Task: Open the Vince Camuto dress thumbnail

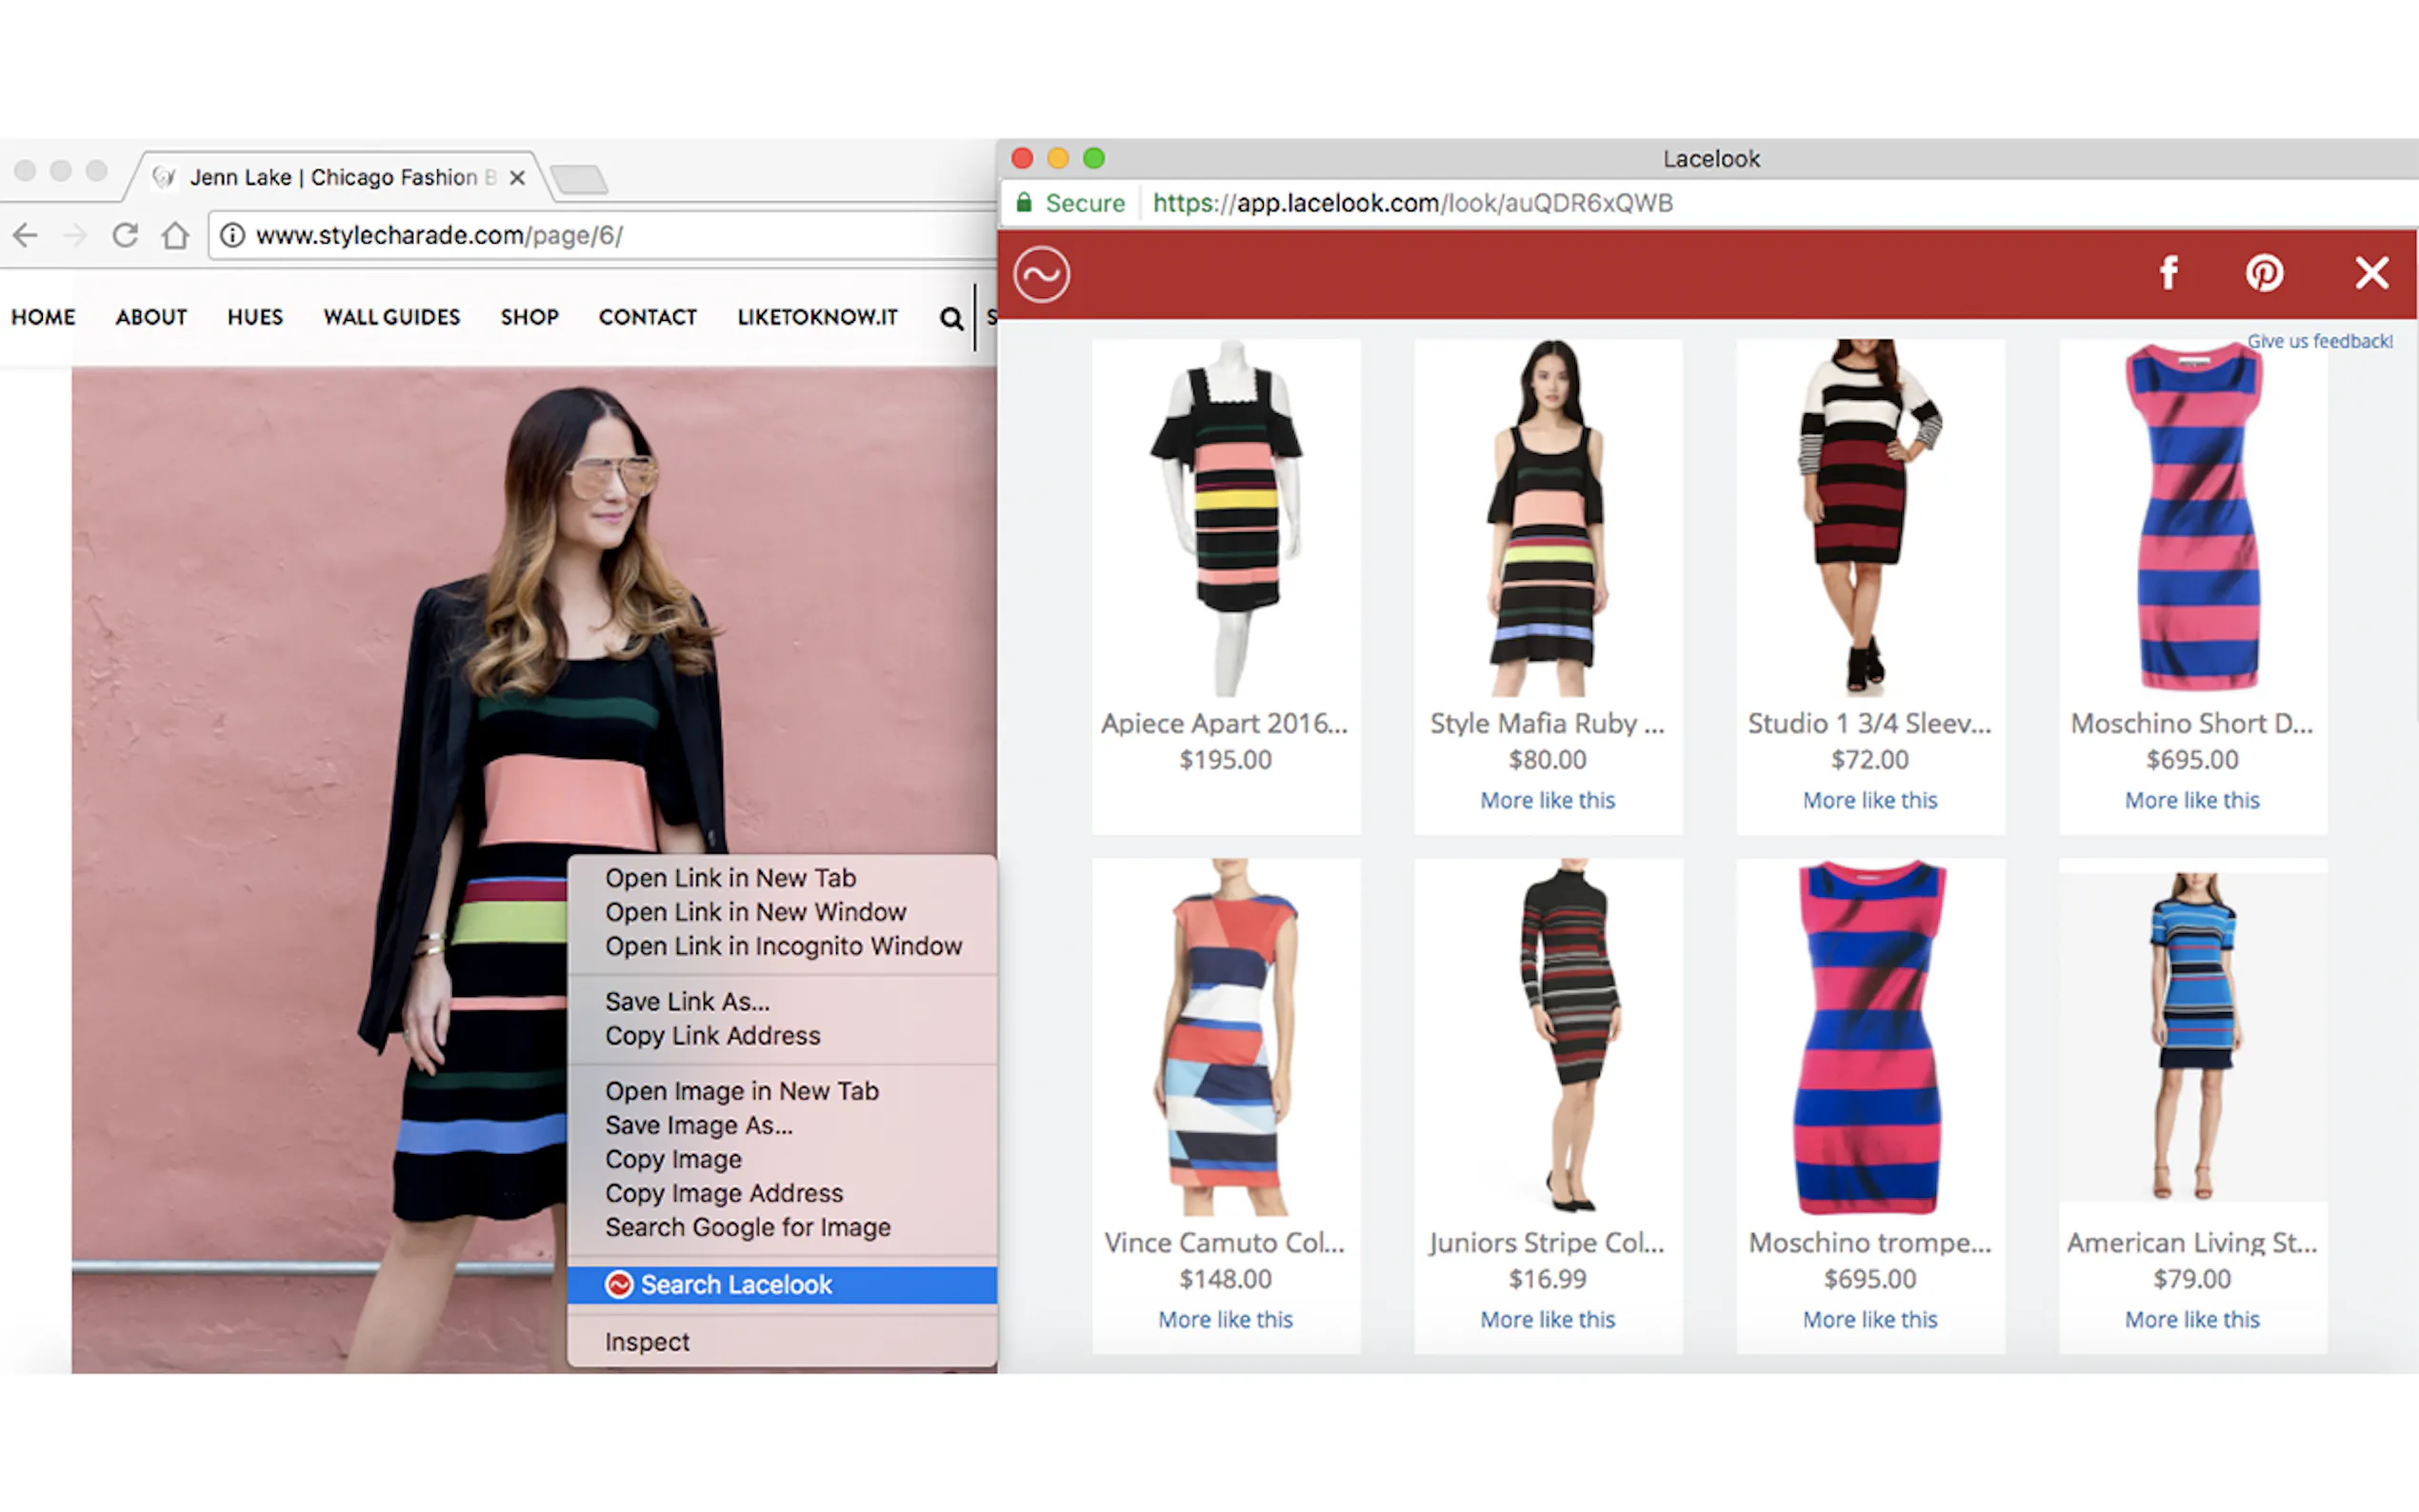Action: point(1225,1037)
